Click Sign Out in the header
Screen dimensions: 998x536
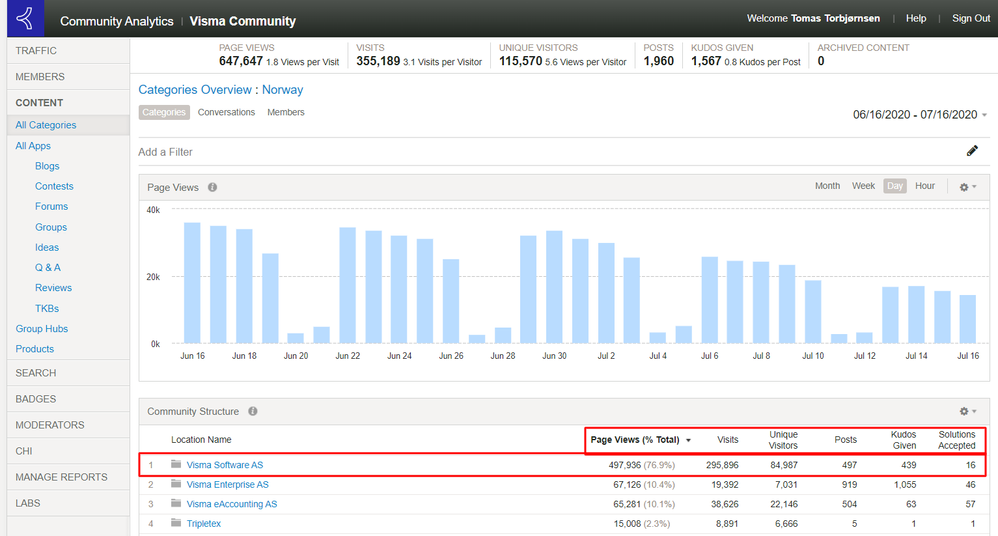point(971,18)
